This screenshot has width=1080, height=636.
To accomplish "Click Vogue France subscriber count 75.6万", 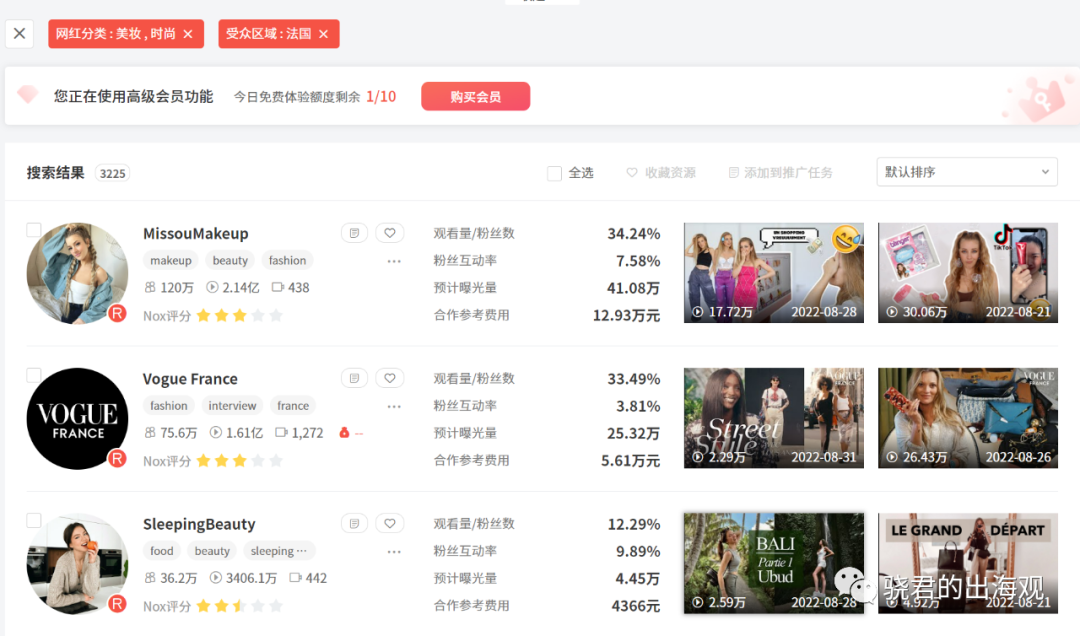I will pyautogui.click(x=170, y=433).
